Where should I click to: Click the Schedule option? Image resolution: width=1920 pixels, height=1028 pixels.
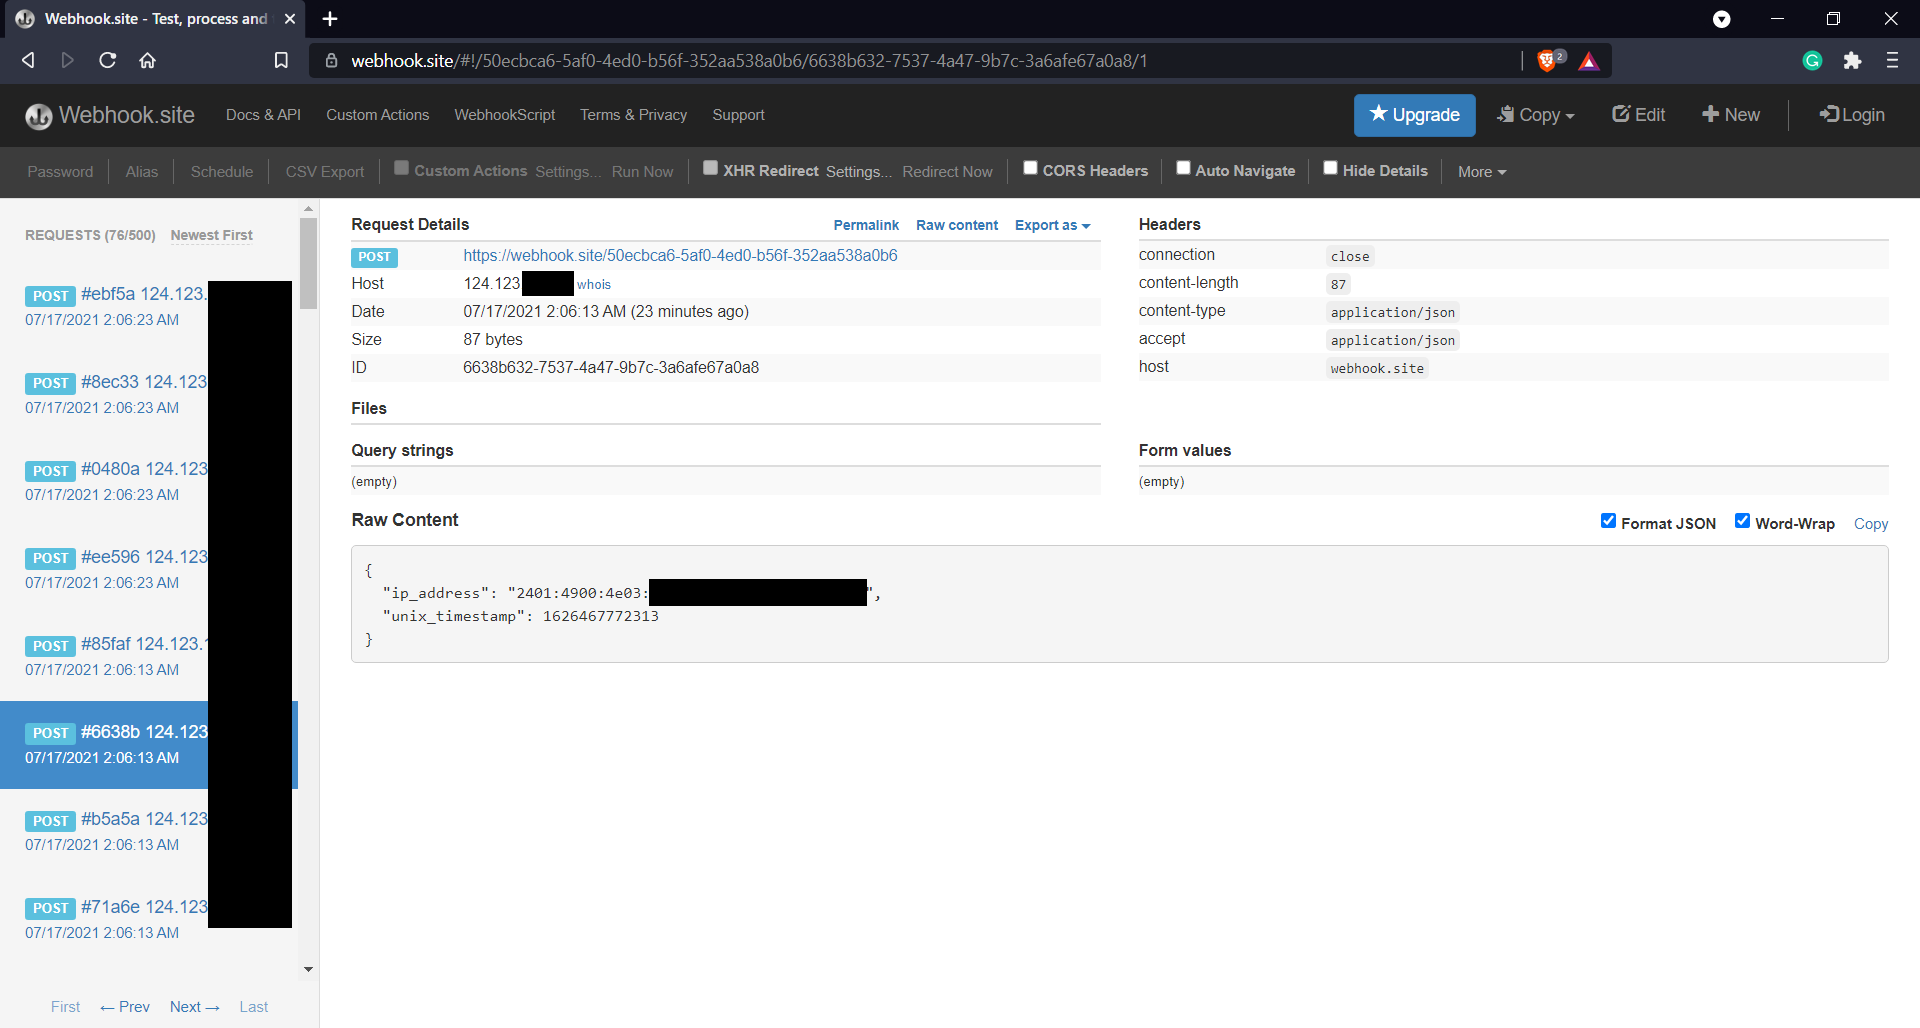point(222,172)
